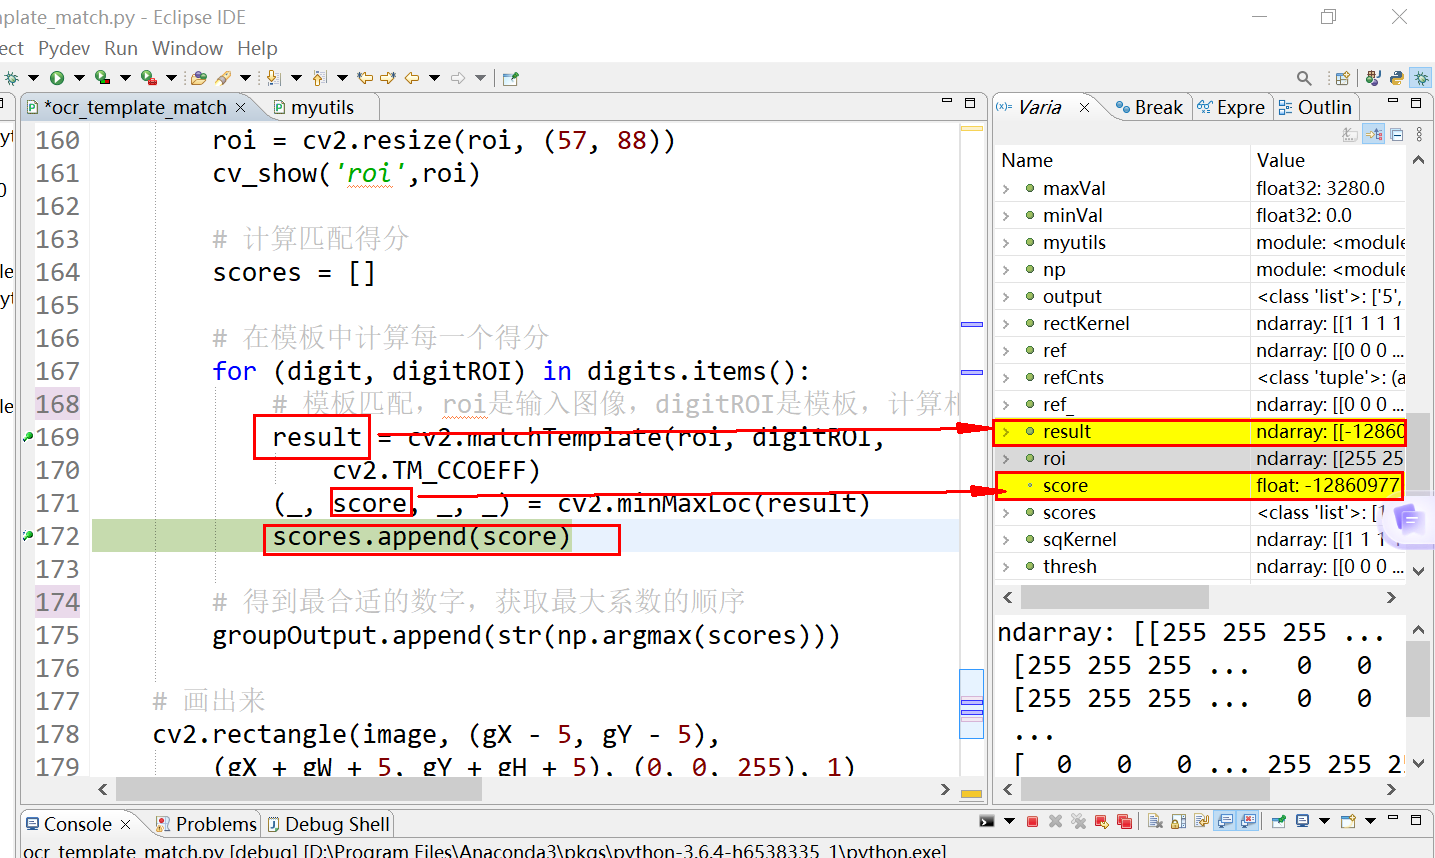Click Remove All Terminated Launches icon
The height and width of the screenshot is (858, 1435).
click(x=1078, y=821)
